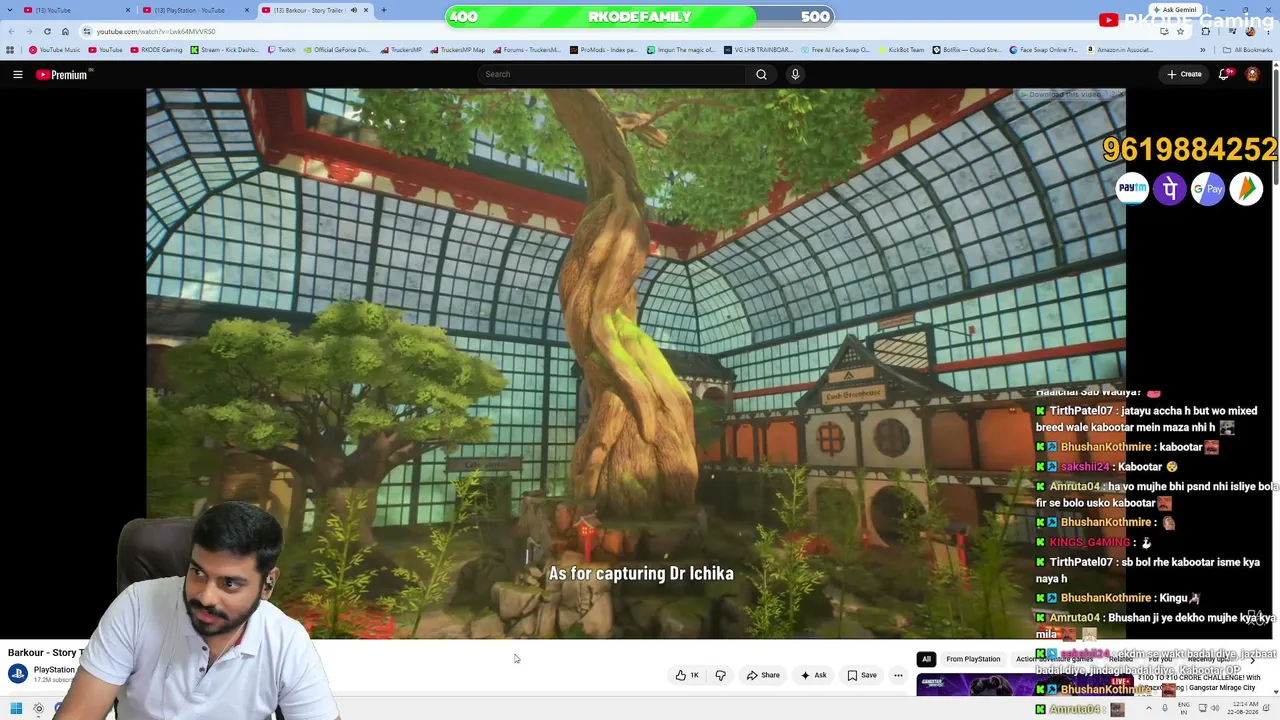
Task: Open a new browser tab
Action: point(383,10)
